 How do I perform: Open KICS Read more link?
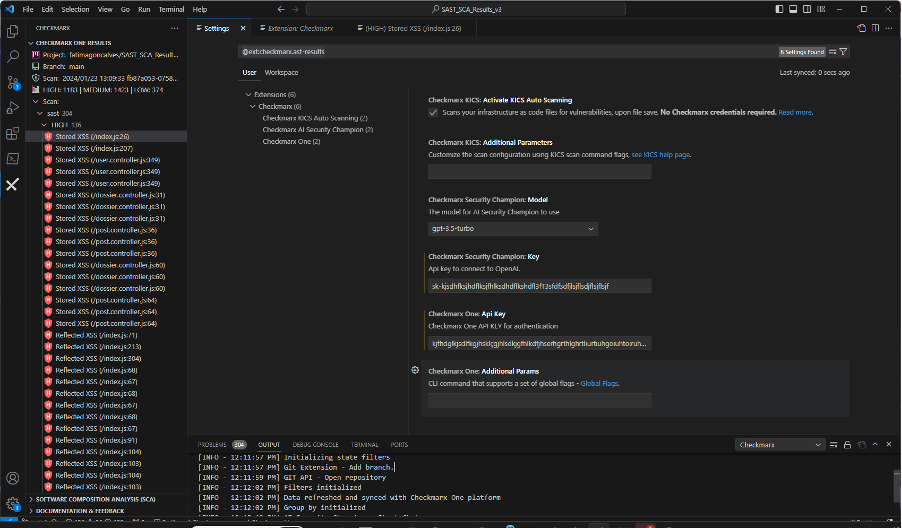coord(795,112)
